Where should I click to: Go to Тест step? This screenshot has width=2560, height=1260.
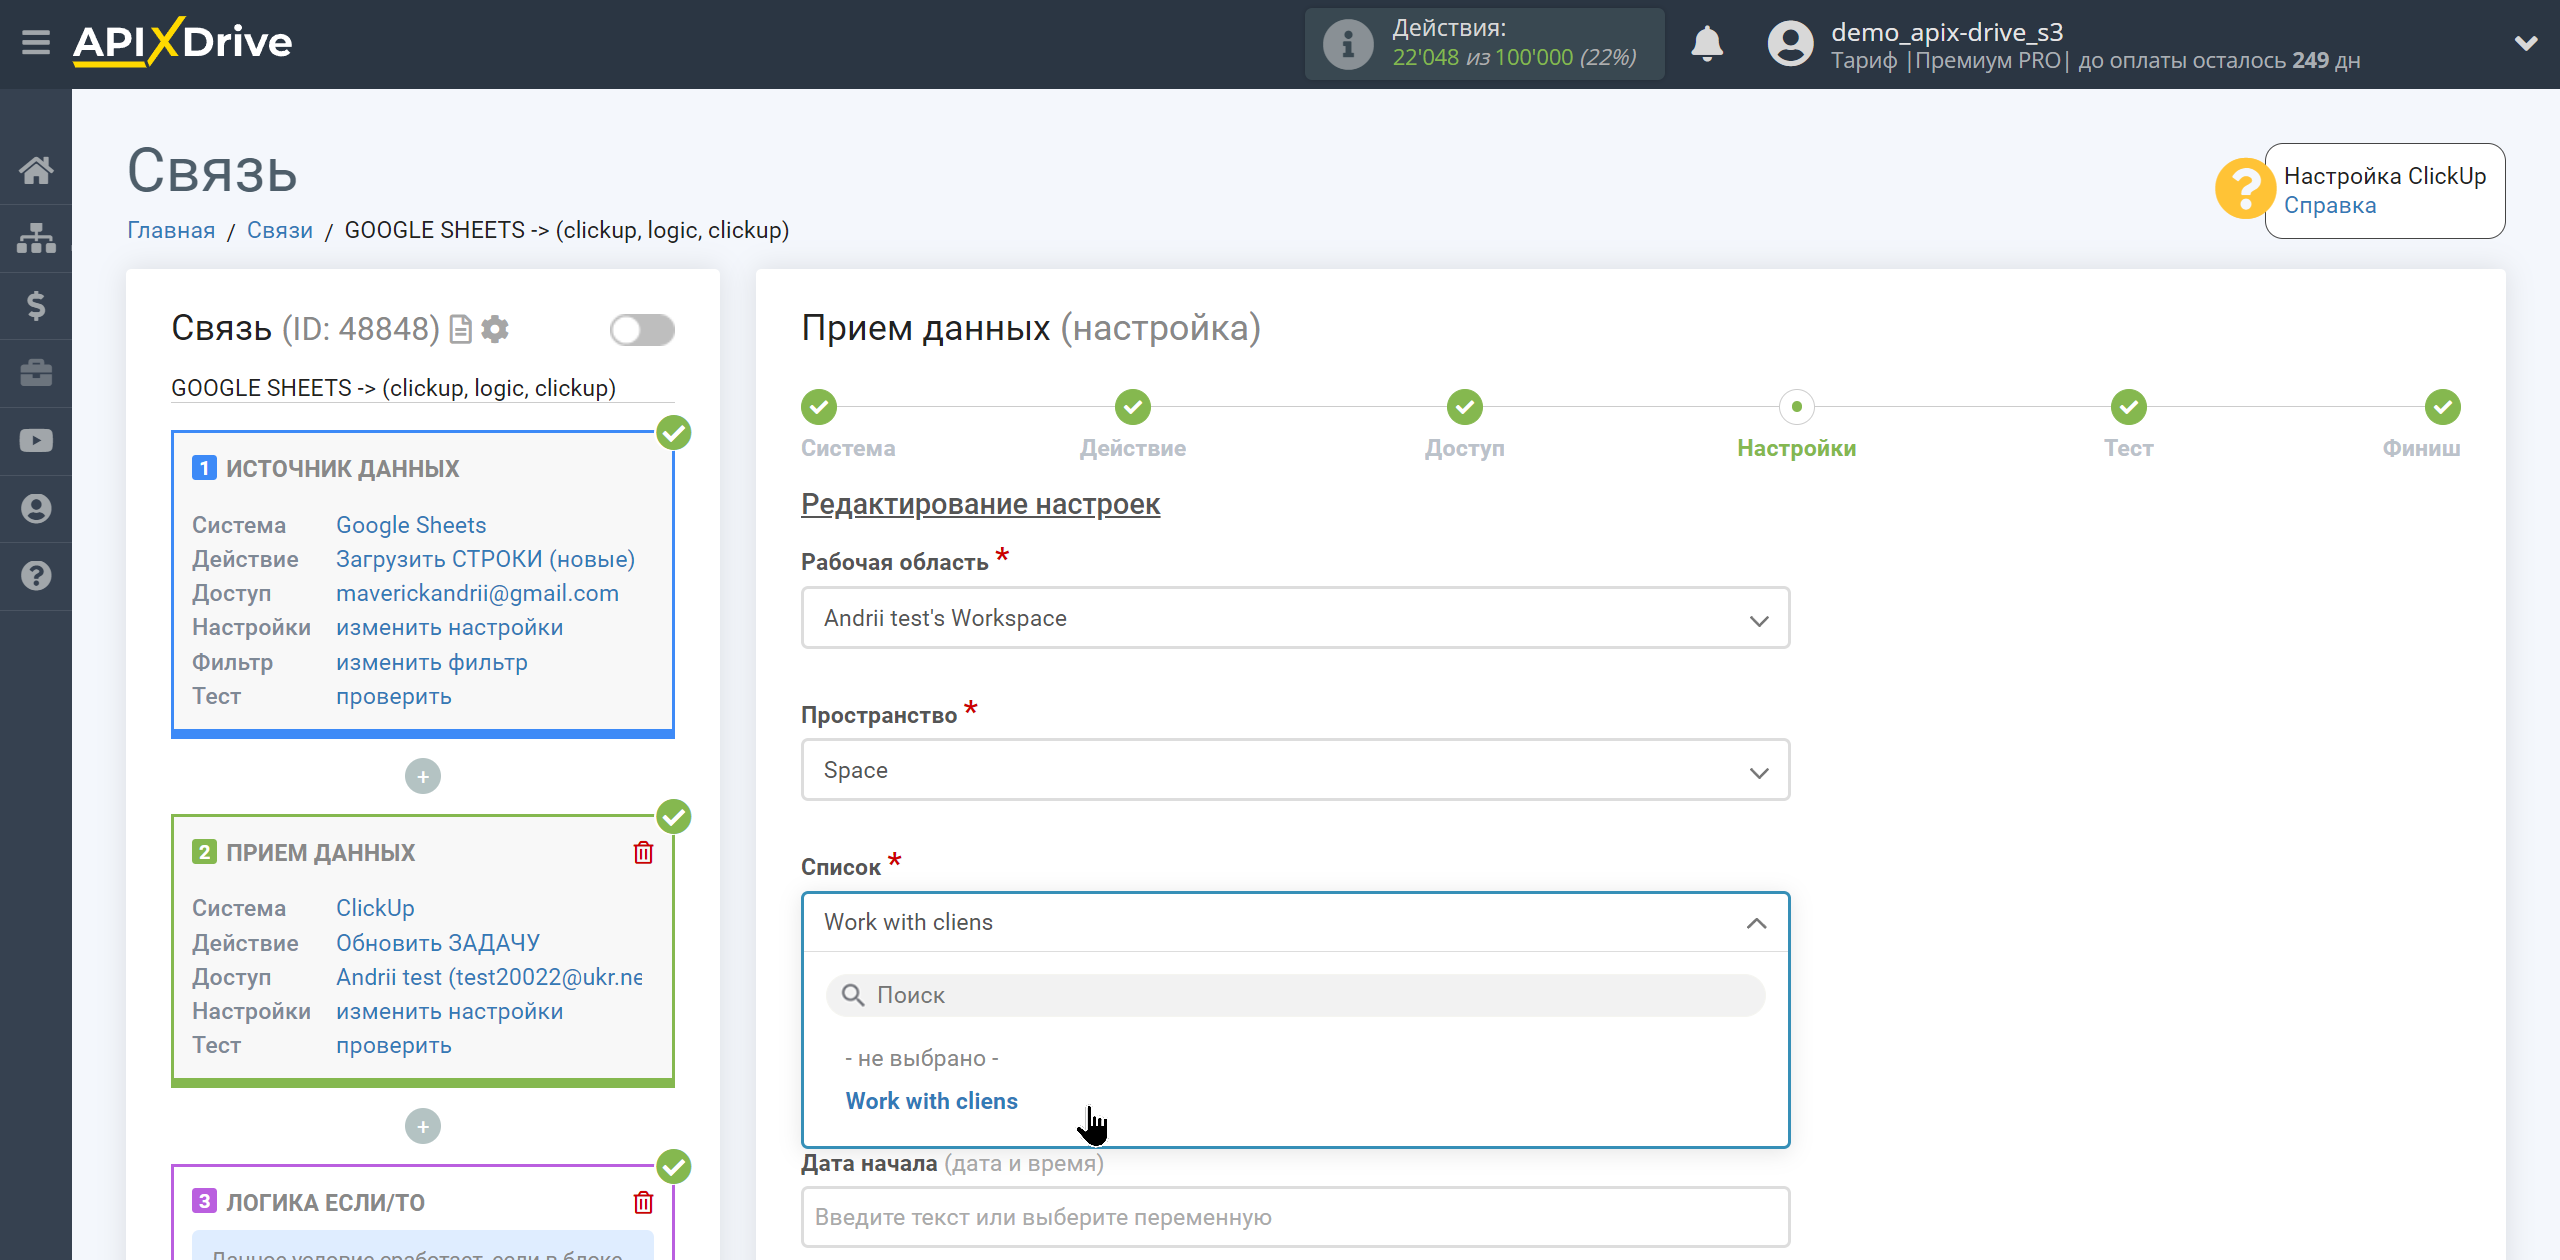coord(2129,407)
